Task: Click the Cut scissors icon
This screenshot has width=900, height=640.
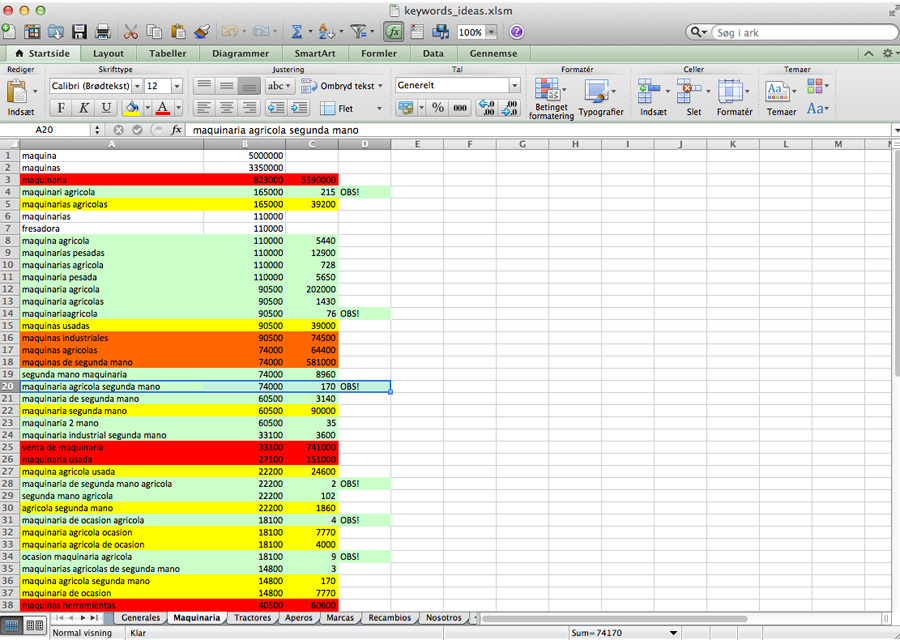Action: coord(133,32)
